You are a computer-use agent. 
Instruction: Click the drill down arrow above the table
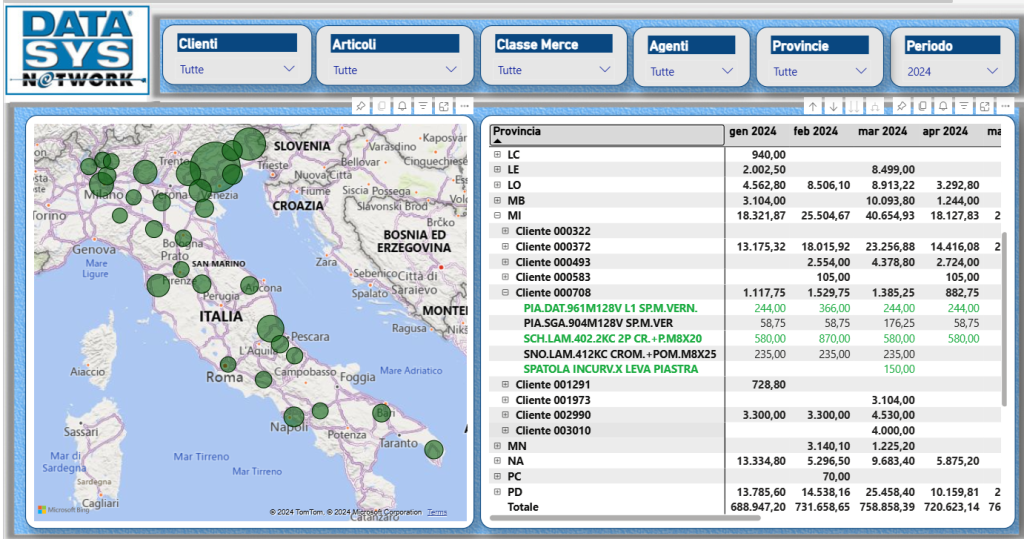click(834, 106)
